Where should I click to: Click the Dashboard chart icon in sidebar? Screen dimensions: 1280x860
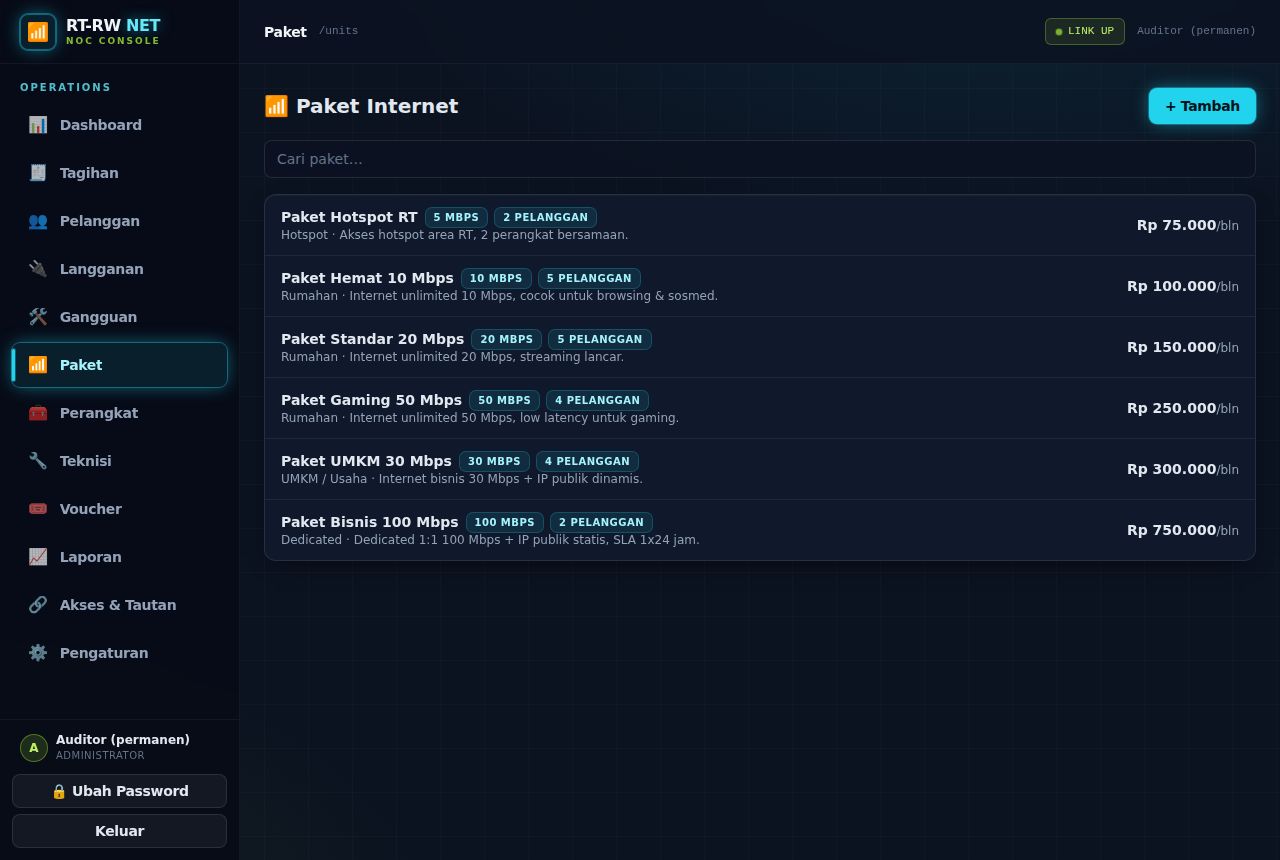click(x=38, y=125)
